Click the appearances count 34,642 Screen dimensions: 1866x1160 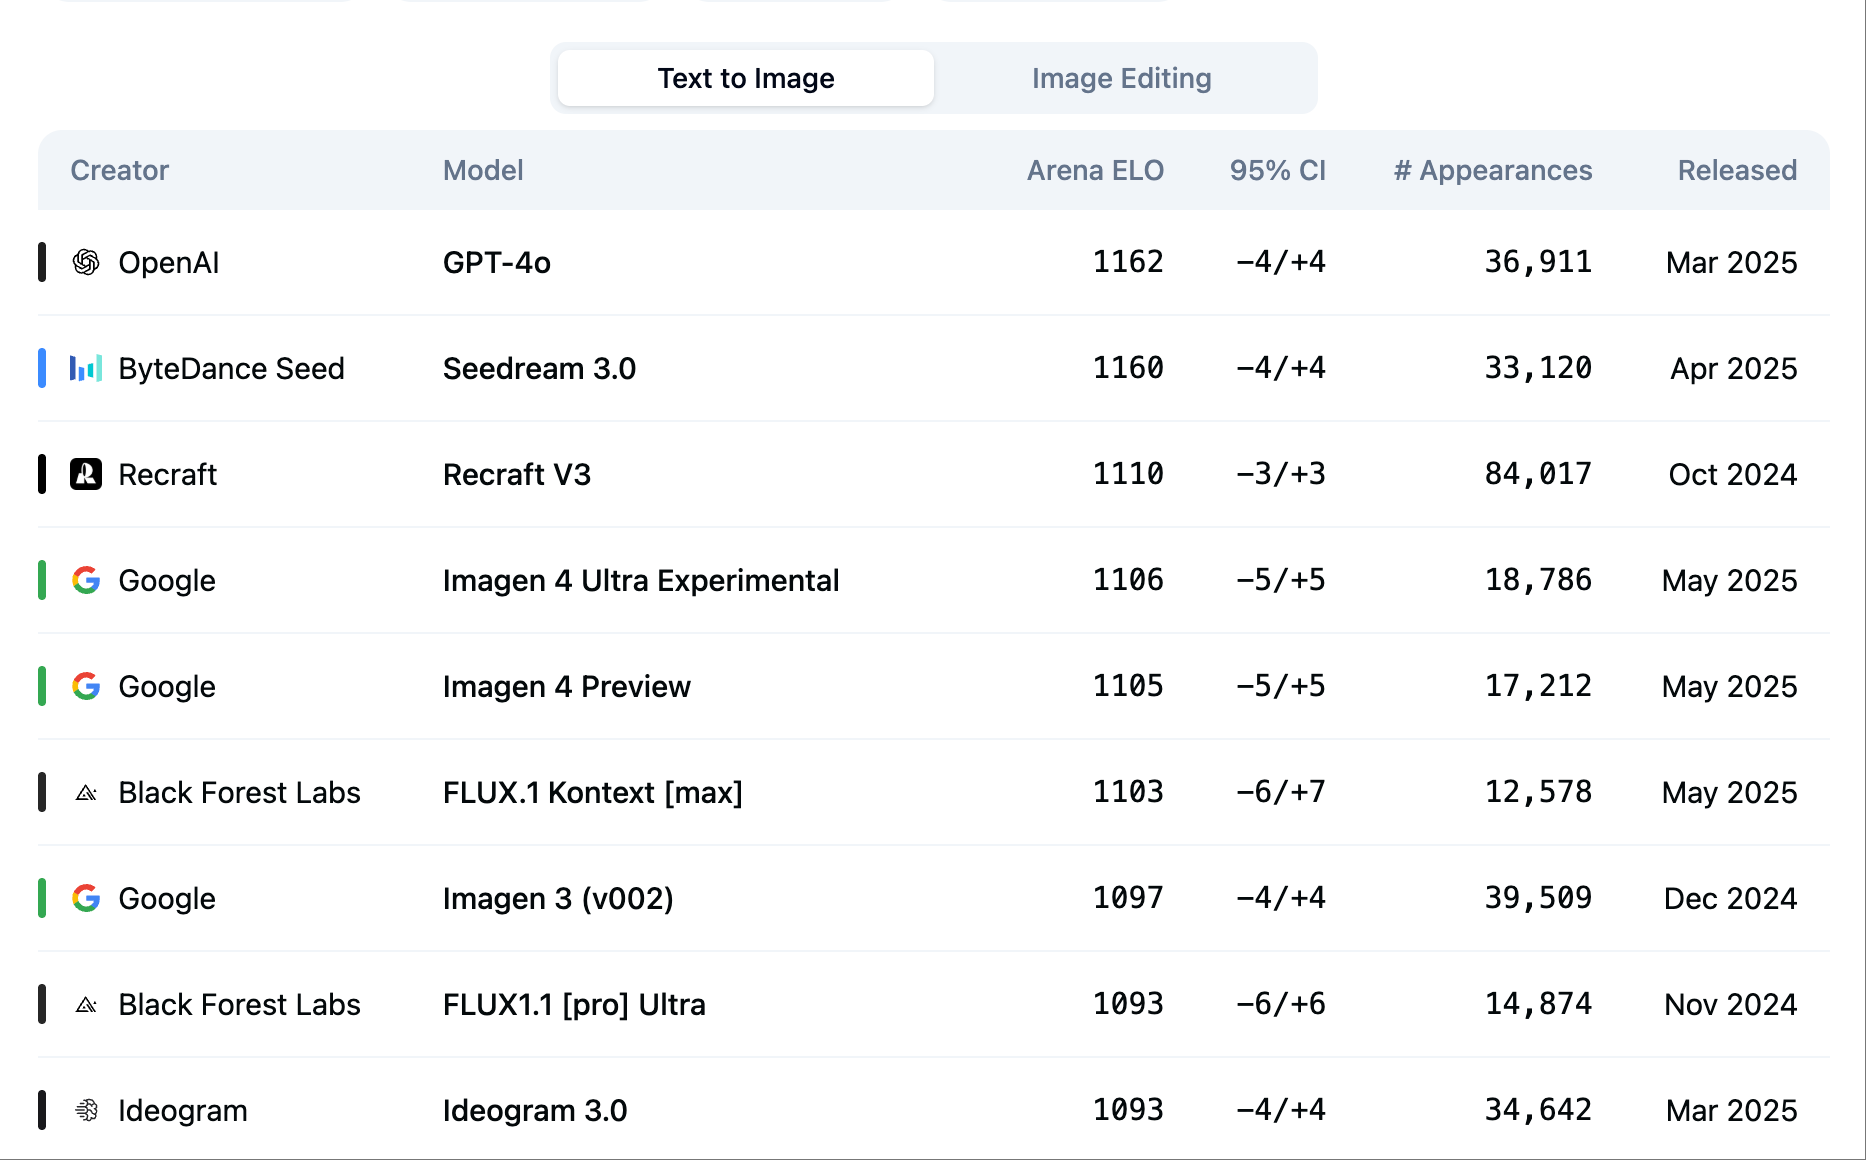click(1538, 1110)
